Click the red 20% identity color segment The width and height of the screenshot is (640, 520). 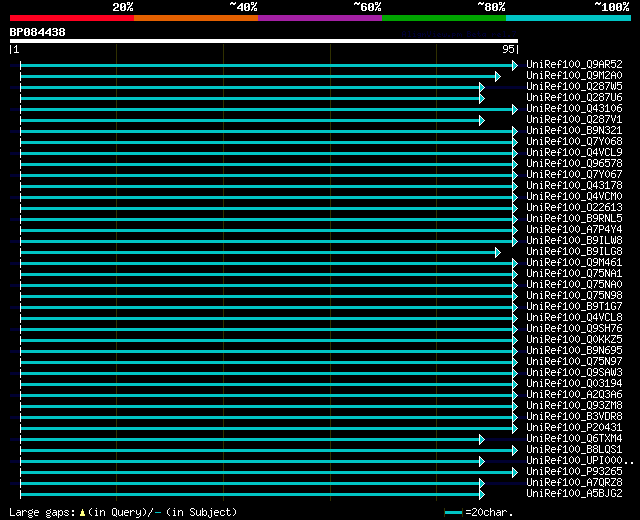pos(72,18)
